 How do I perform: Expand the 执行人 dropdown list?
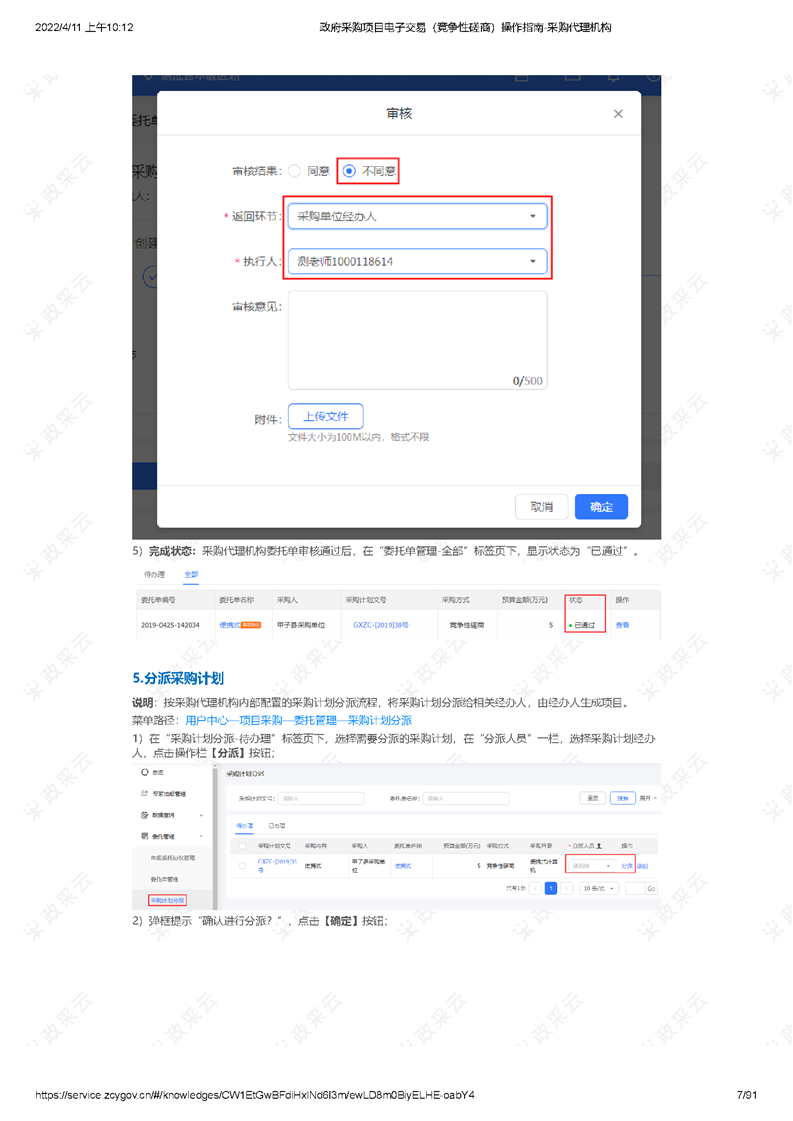pos(417,262)
